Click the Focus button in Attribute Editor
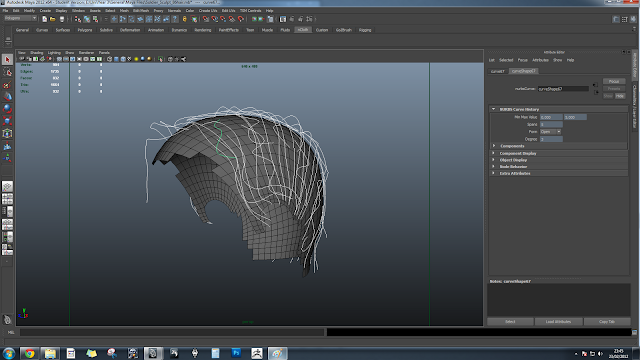This screenshot has width=640, height=360. [x=614, y=81]
